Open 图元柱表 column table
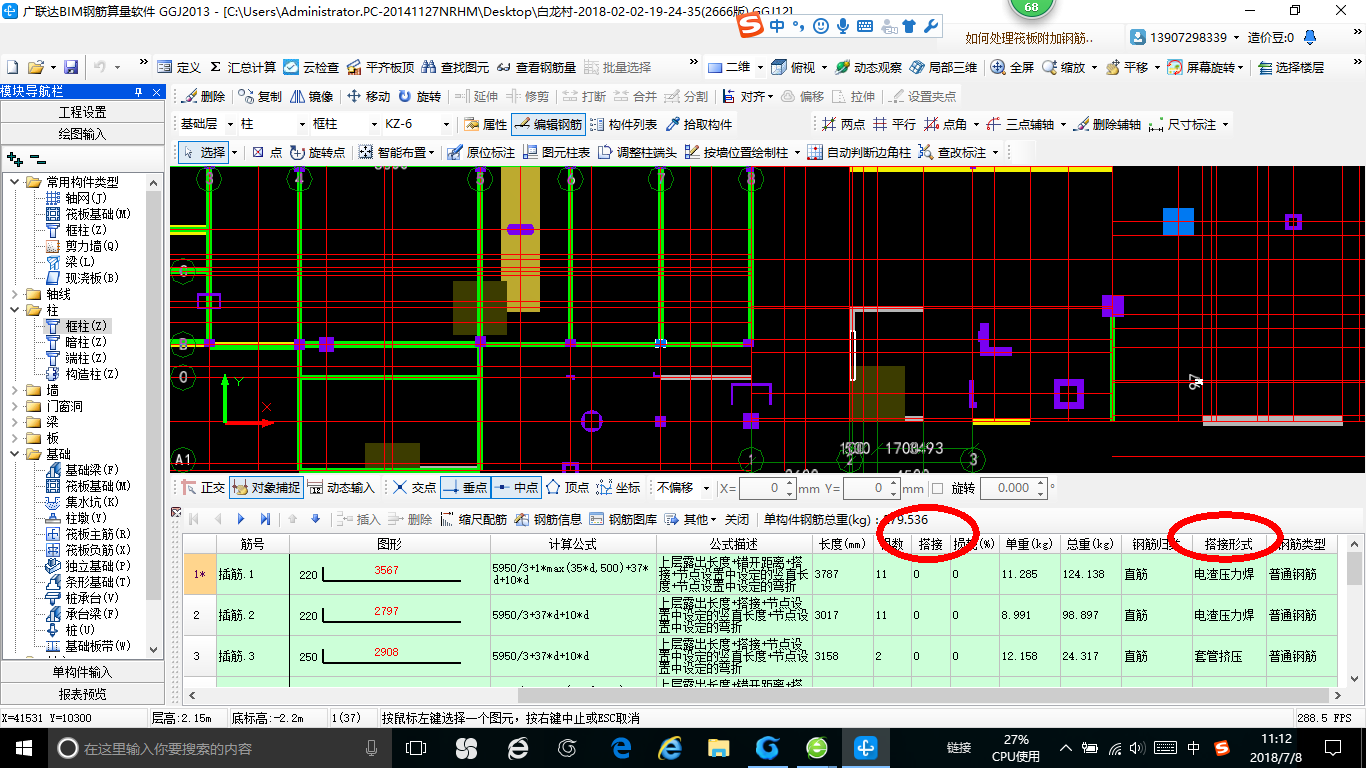 (x=556, y=152)
